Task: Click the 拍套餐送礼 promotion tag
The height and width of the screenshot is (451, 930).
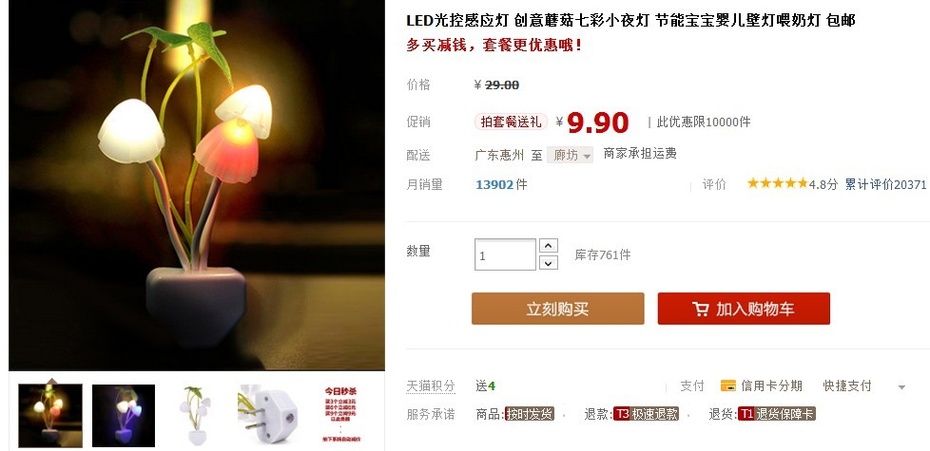Action: coord(511,122)
